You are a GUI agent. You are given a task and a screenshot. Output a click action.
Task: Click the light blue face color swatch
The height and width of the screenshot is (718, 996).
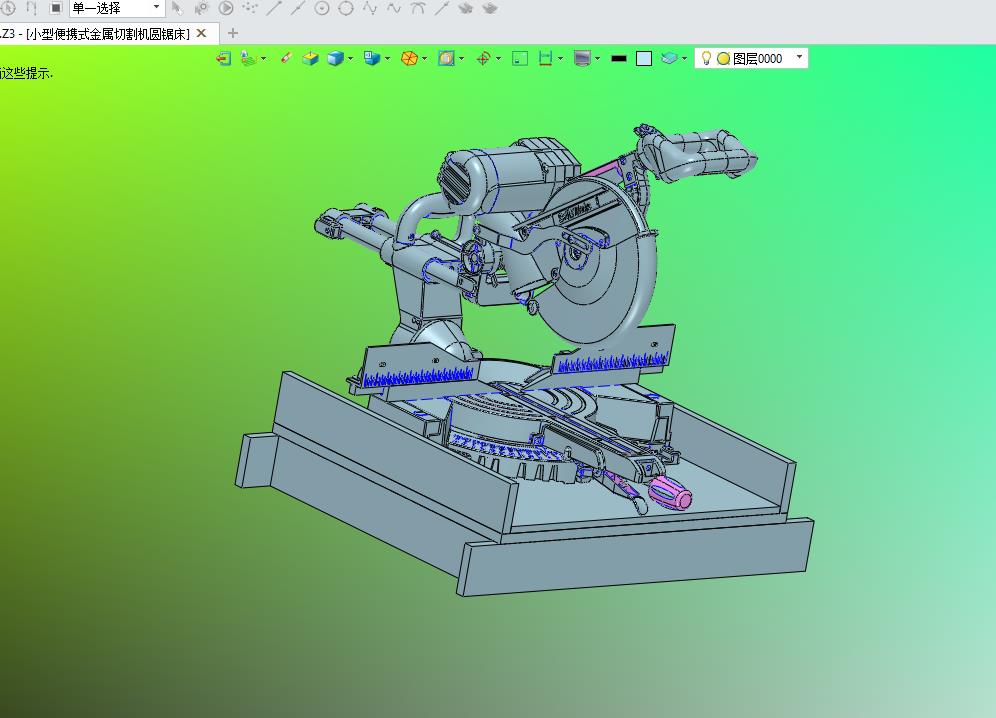pyautogui.click(x=643, y=58)
